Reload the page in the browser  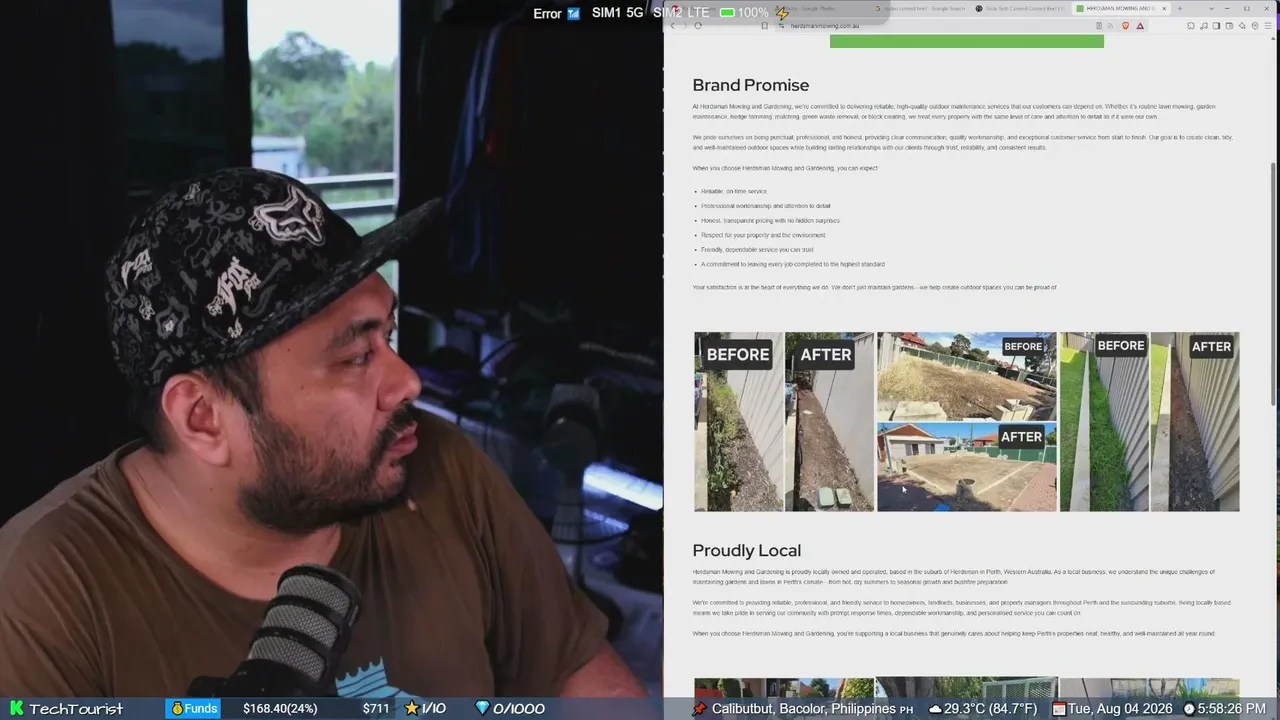697,26
